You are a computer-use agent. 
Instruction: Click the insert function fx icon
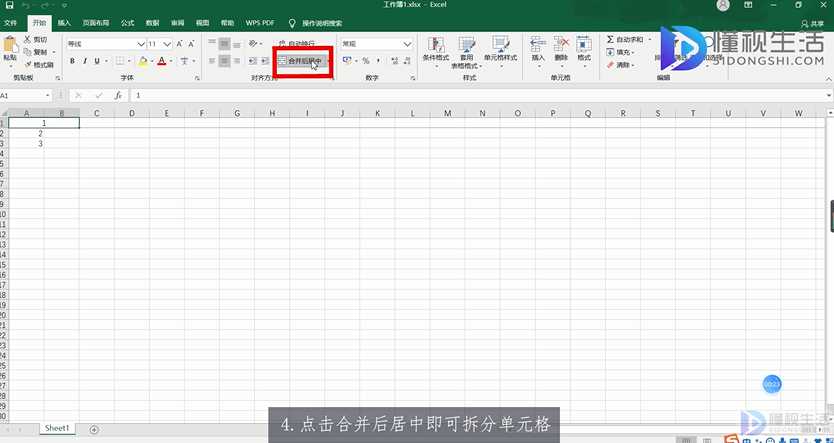pyautogui.click(x=118, y=95)
